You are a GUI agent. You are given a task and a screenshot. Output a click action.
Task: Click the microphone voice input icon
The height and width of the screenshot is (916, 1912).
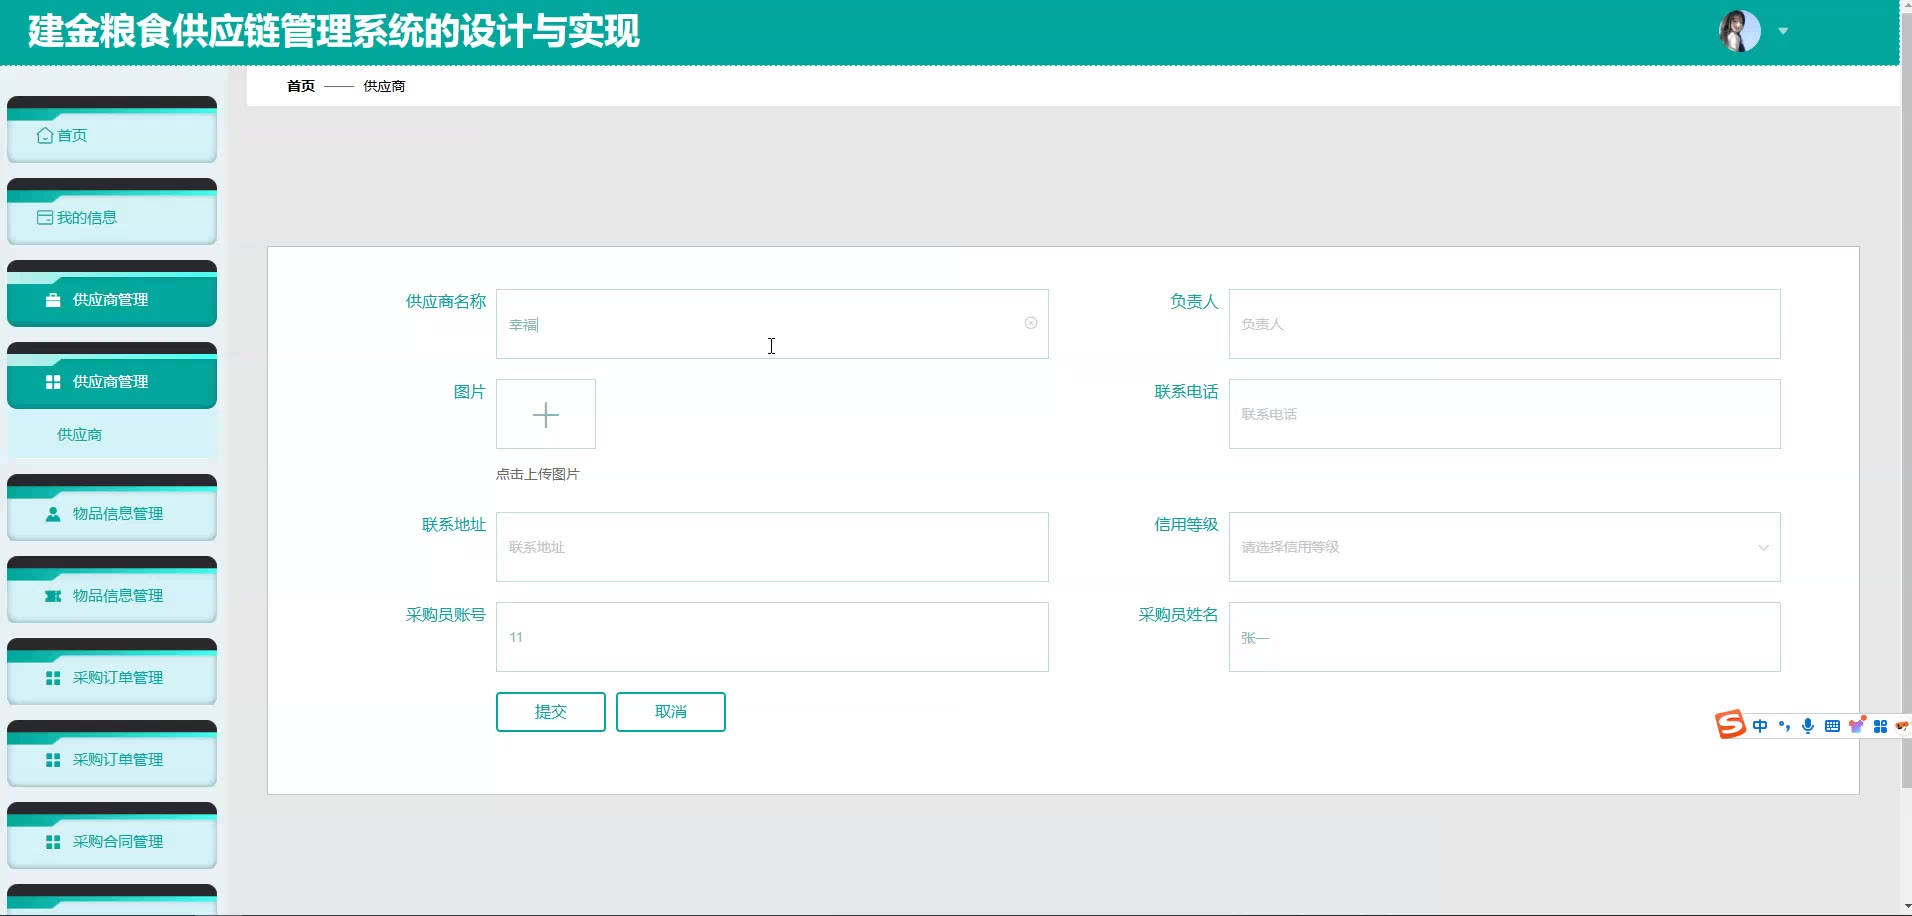click(1808, 726)
